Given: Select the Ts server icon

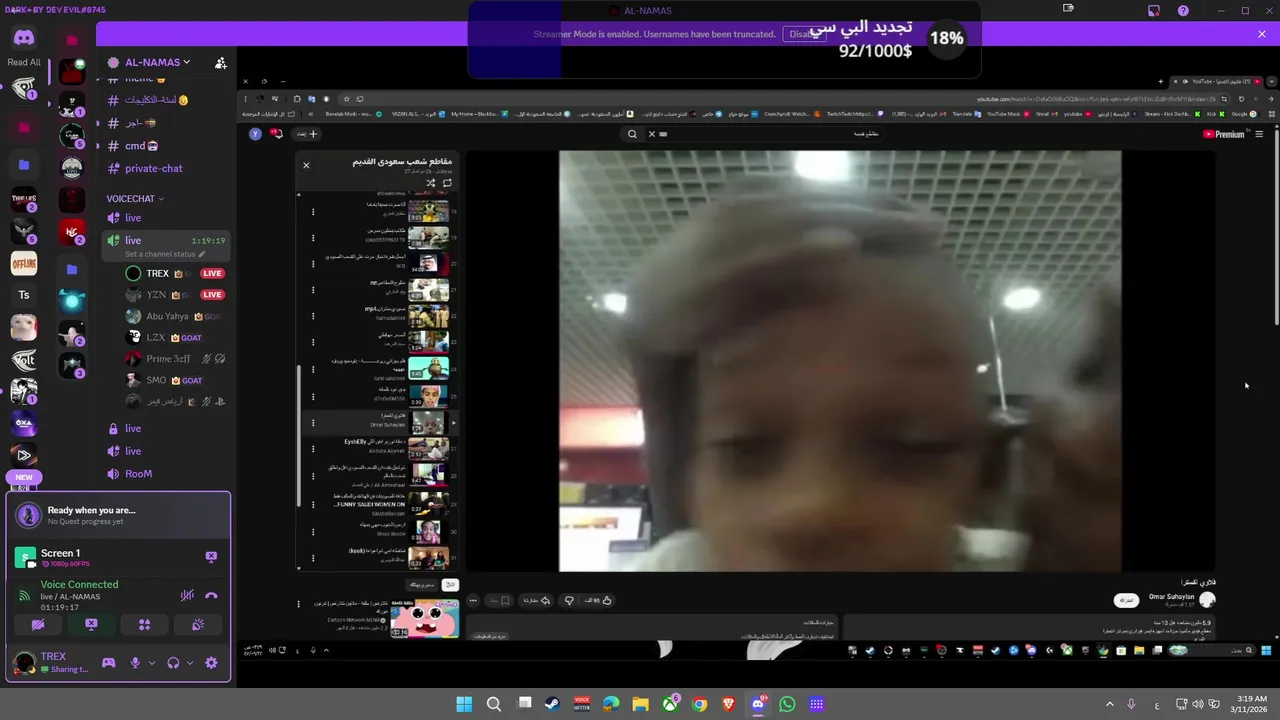Looking at the screenshot, I should tap(24, 295).
